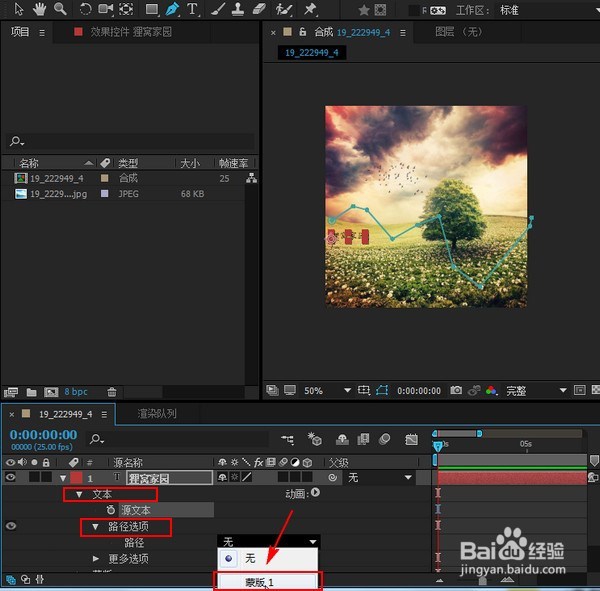This screenshot has height=591, width=600.
Task: Choose grid and guide options icon
Action: 364,390
